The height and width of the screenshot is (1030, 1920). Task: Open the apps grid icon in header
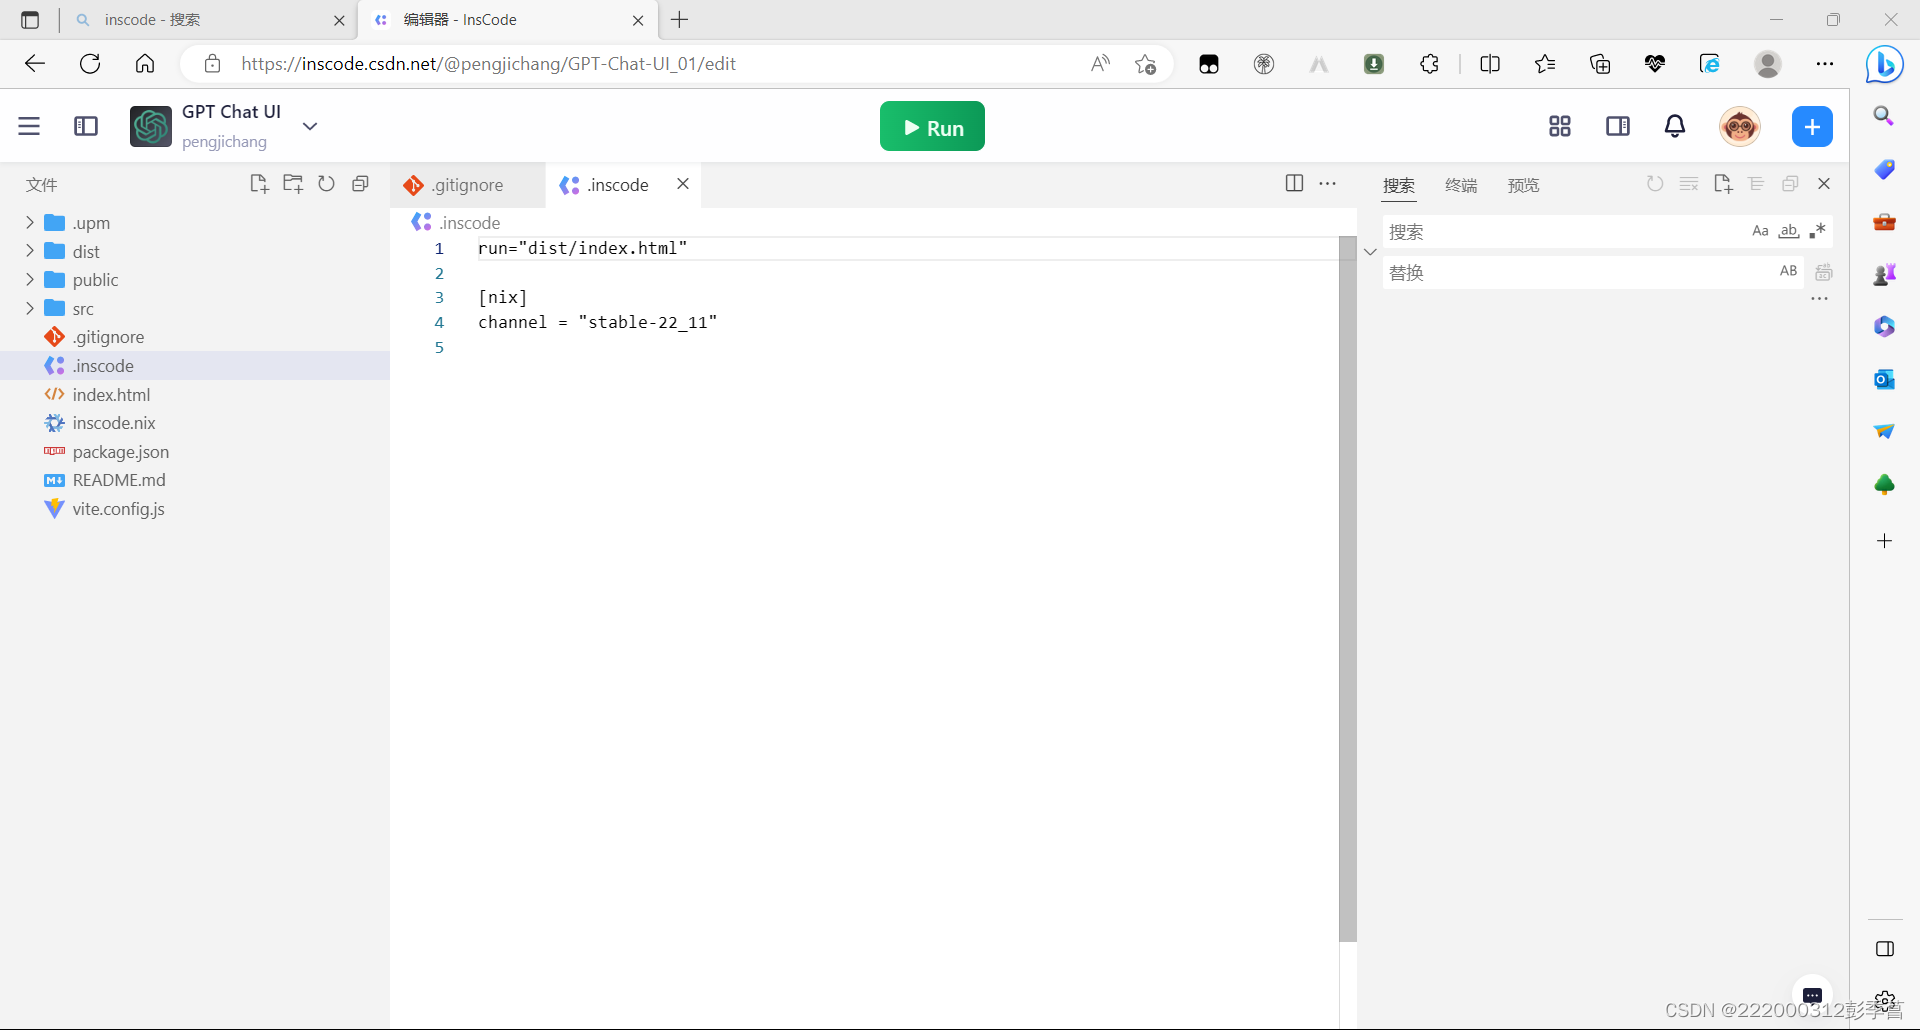click(1559, 126)
